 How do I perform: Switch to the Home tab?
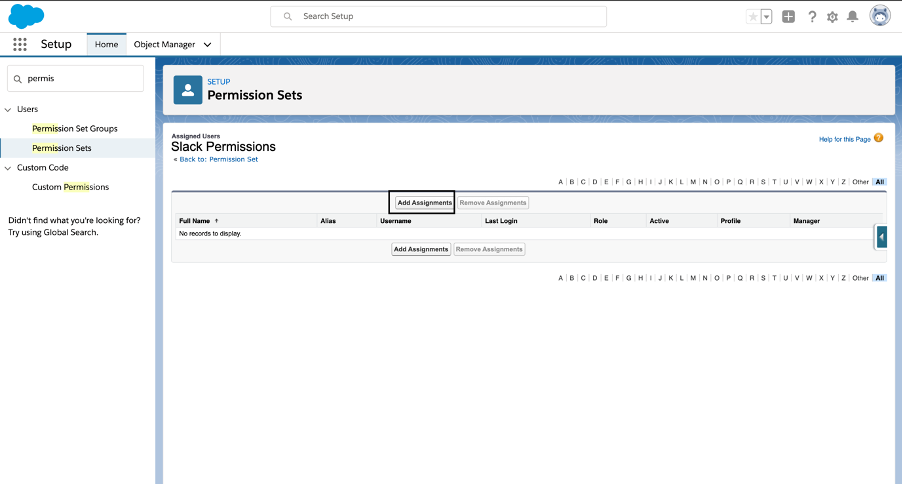pos(106,44)
